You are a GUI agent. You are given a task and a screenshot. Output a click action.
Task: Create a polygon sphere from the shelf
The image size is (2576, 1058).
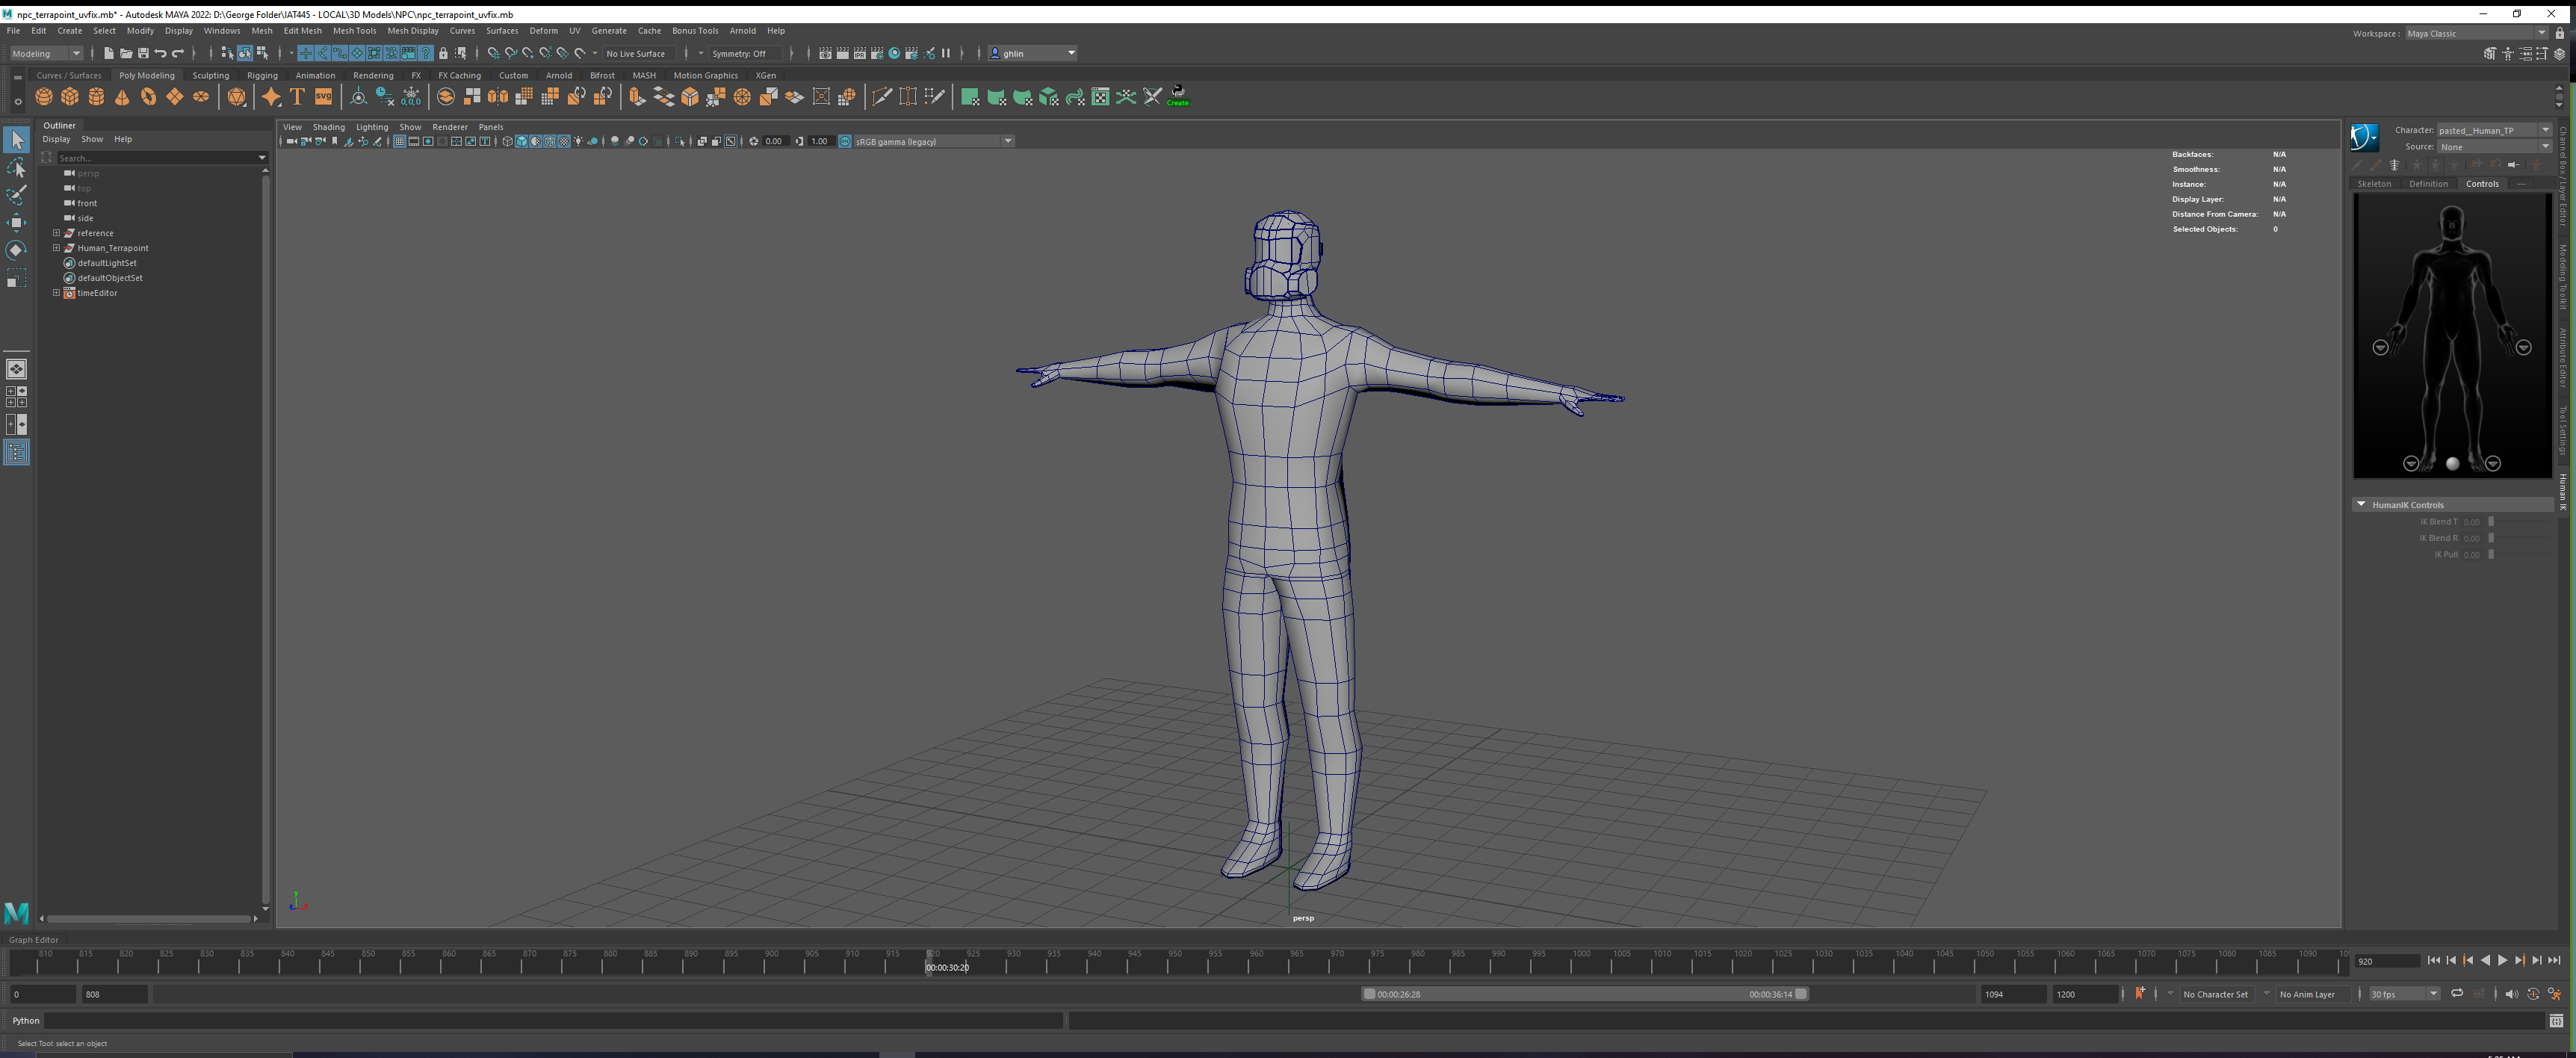pos(44,97)
